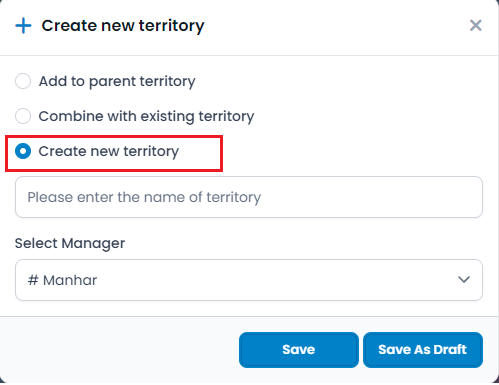Focus the territory name input field
This screenshot has width=499, height=385.
[x=249, y=197]
